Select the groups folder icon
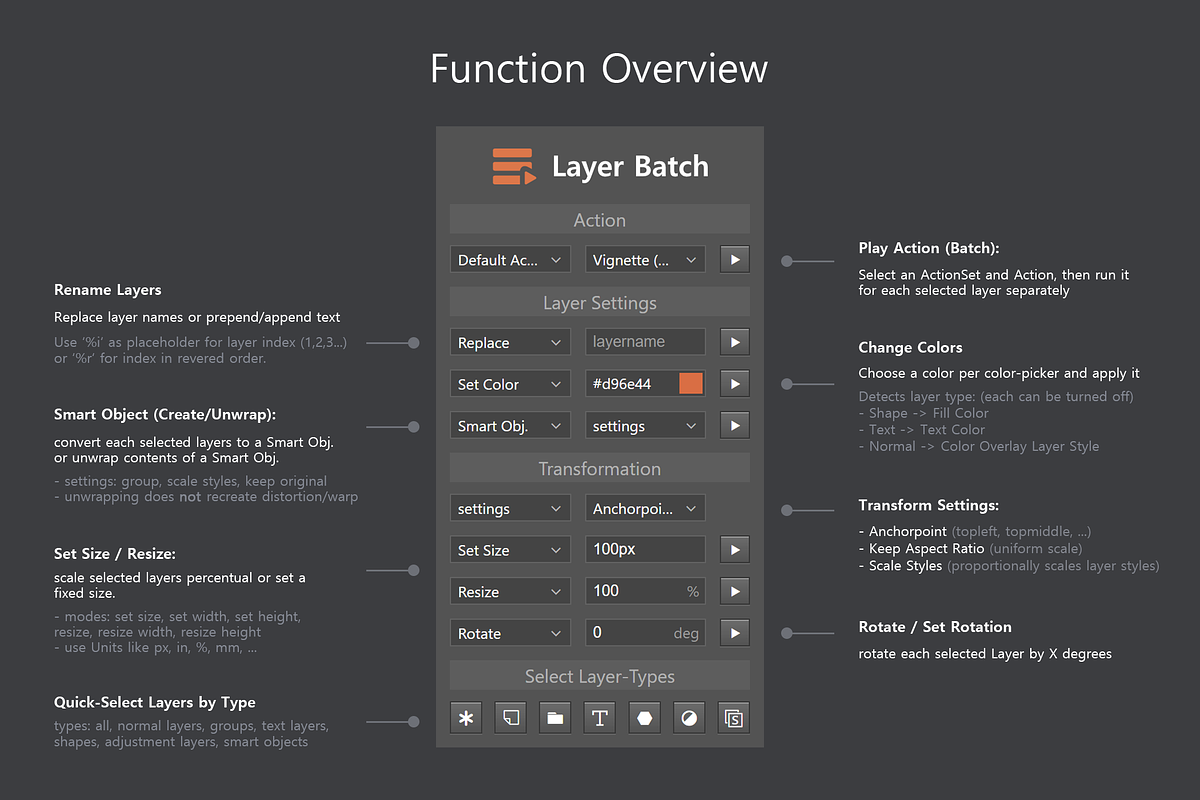The width and height of the screenshot is (1200, 800). click(x=555, y=717)
